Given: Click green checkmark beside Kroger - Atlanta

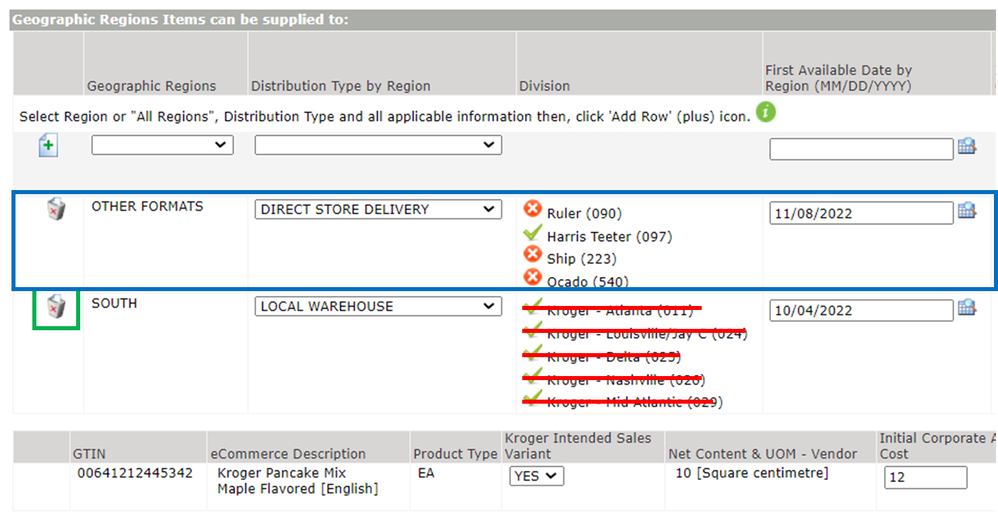Looking at the screenshot, I should [533, 307].
